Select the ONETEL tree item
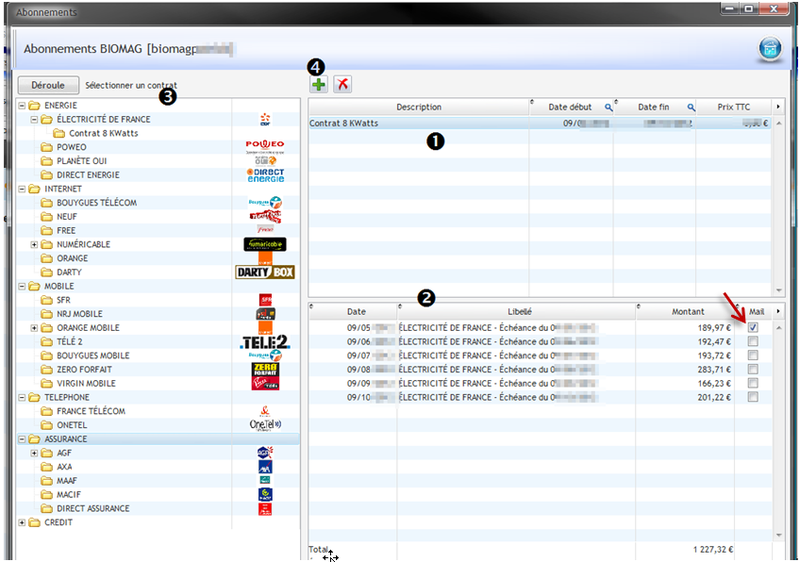 tap(71, 425)
